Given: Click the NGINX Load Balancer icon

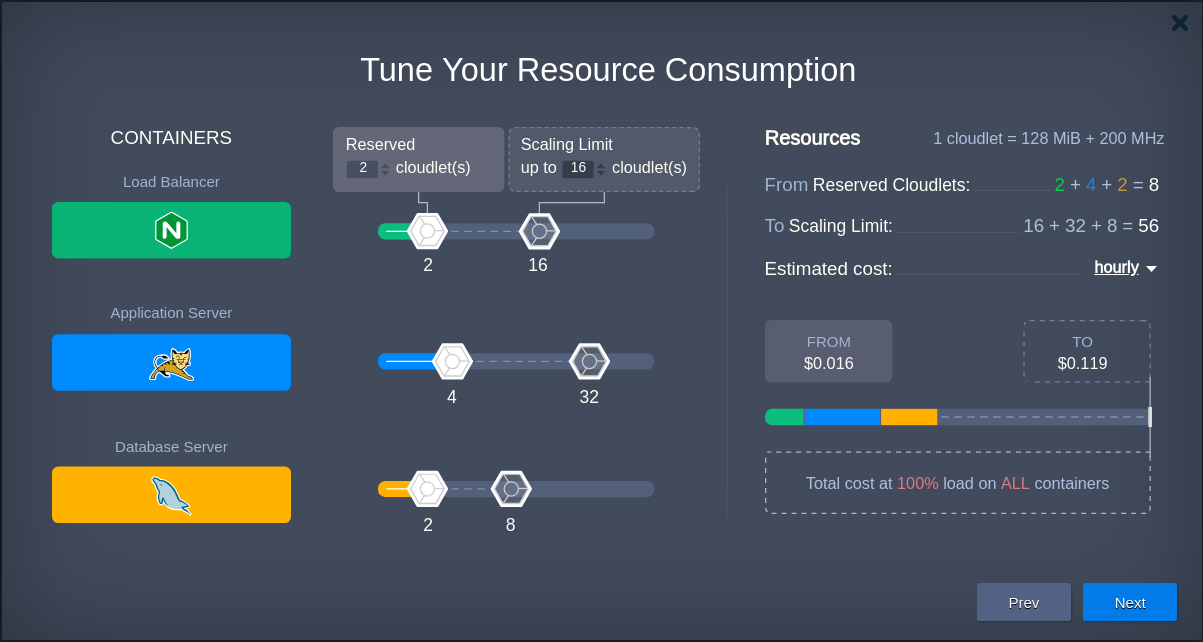Looking at the screenshot, I should (x=171, y=231).
